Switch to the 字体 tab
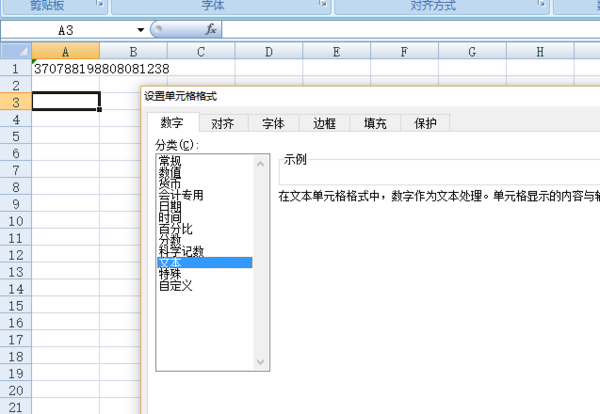The height and width of the screenshot is (414, 600). (274, 123)
